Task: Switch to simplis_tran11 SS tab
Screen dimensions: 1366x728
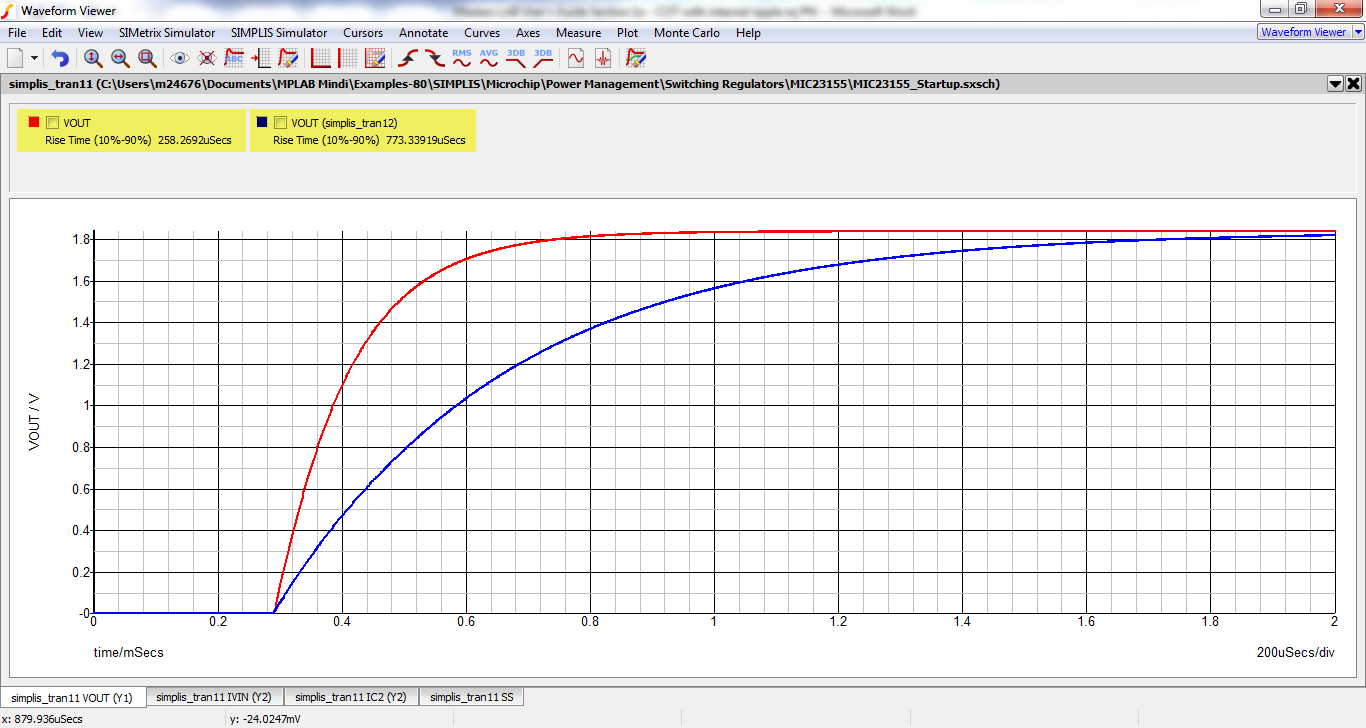Action: click(471, 697)
